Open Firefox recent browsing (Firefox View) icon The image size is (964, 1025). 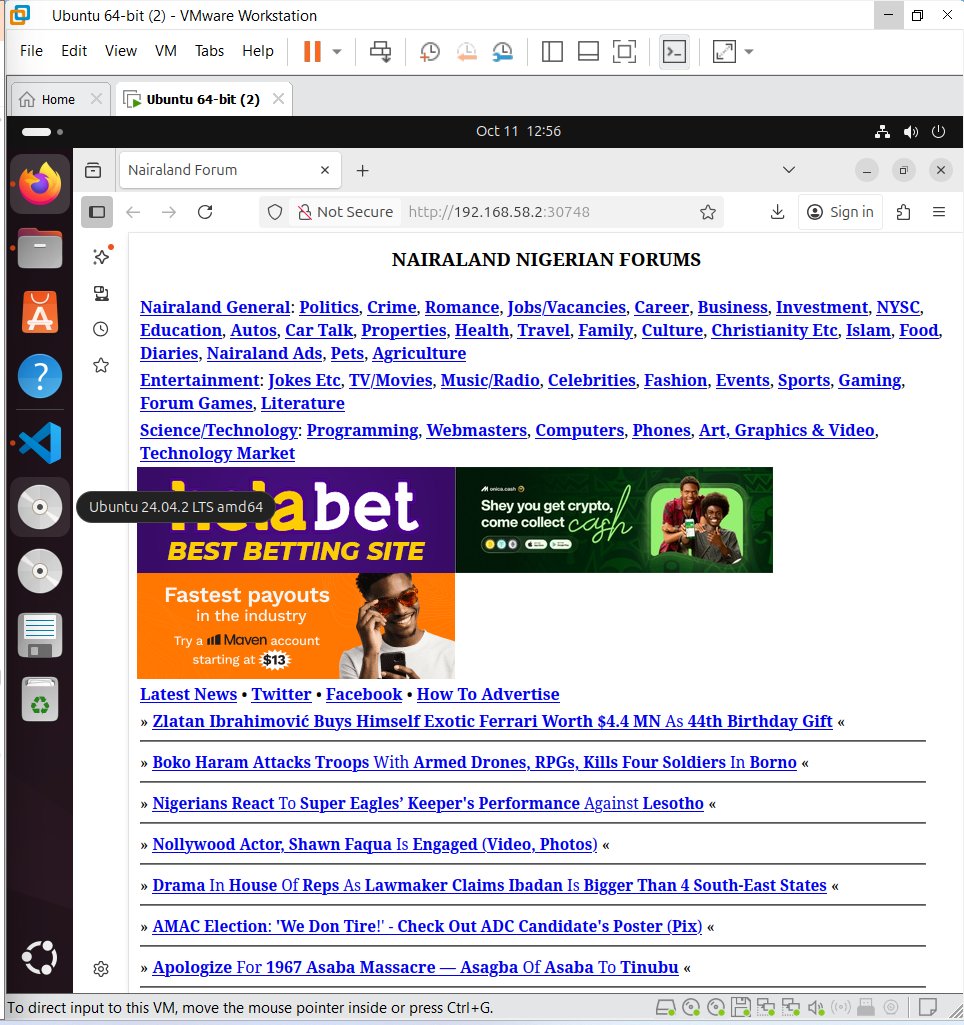tap(93, 171)
